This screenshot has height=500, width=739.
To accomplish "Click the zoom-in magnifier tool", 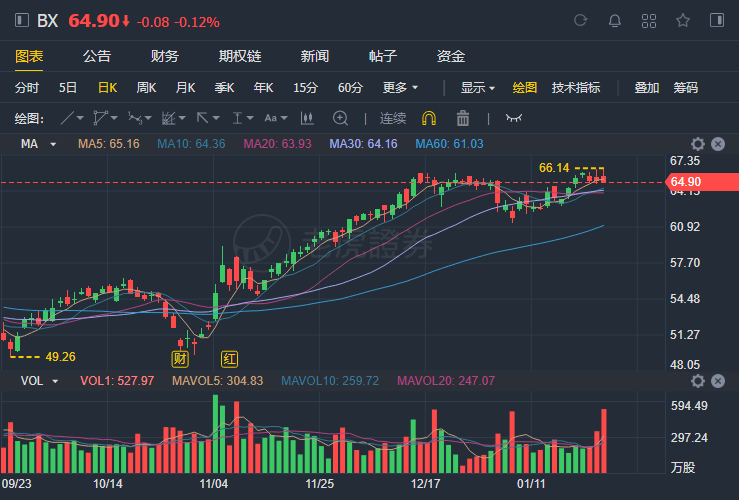I will (x=340, y=118).
